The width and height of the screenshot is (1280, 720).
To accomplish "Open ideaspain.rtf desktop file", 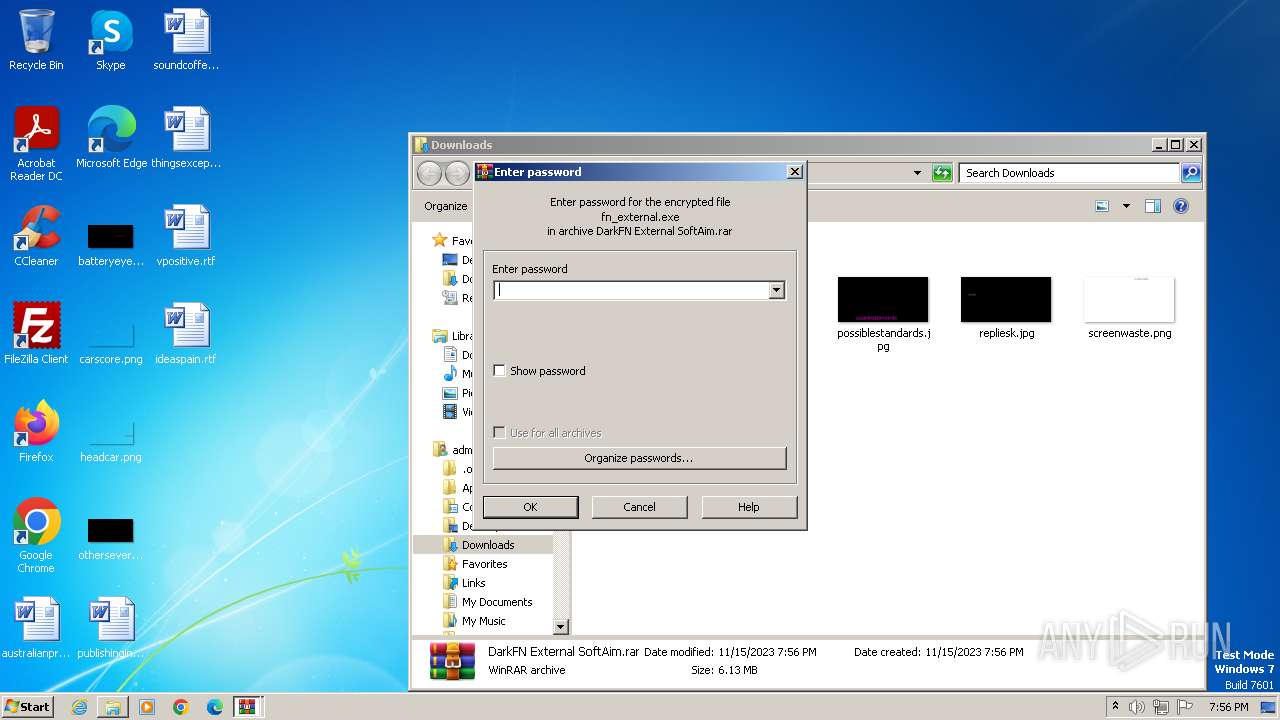I will (186, 334).
